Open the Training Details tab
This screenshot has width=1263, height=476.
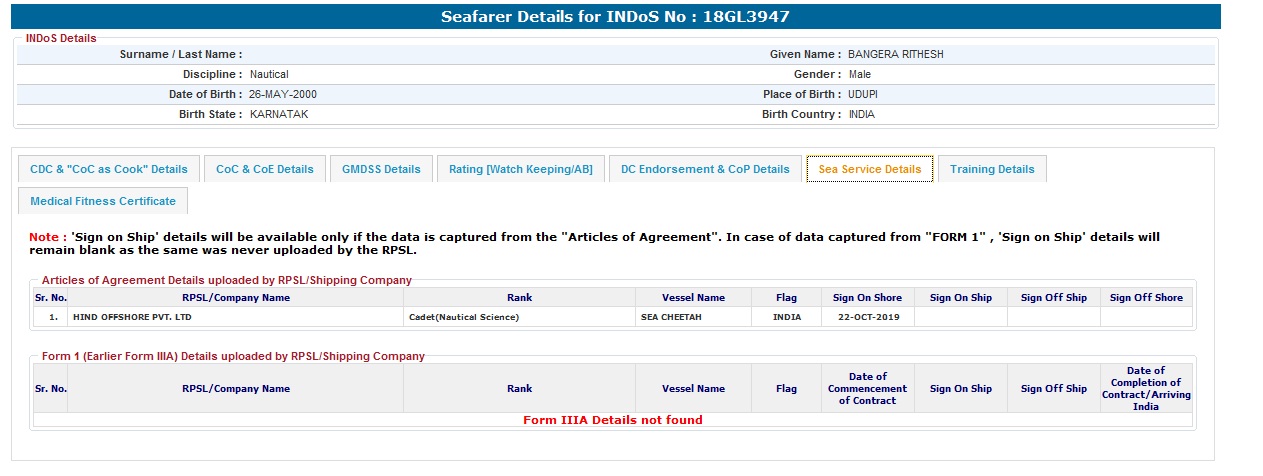(992, 169)
